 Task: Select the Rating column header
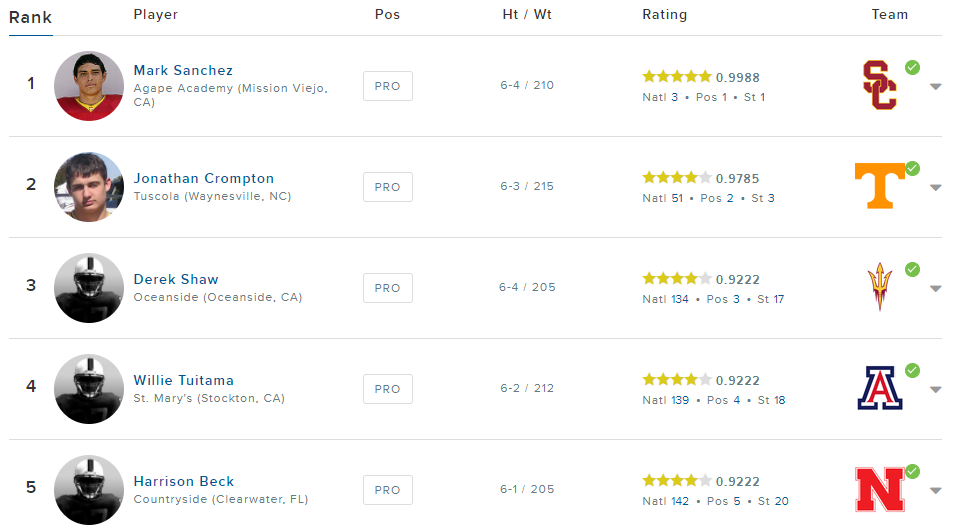click(x=664, y=15)
